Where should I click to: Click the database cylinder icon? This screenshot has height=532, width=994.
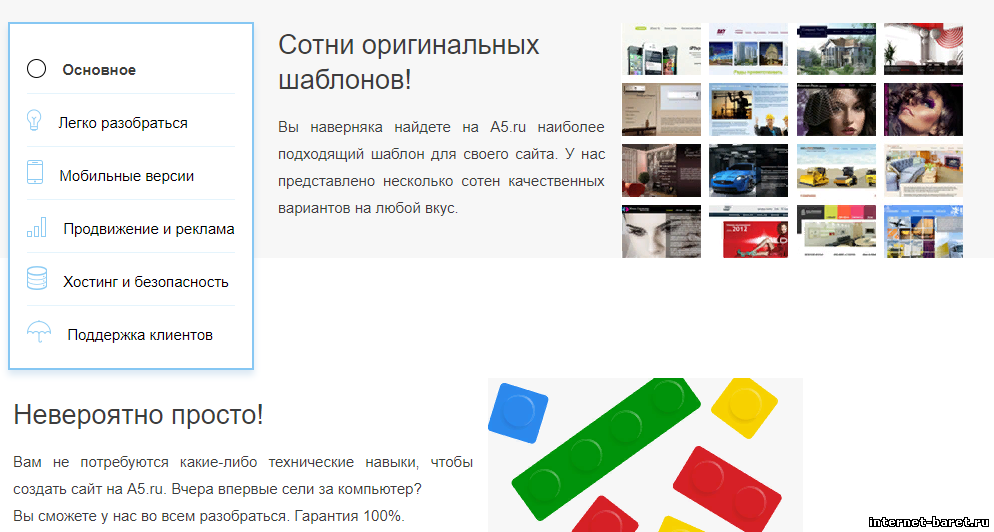click(37, 279)
